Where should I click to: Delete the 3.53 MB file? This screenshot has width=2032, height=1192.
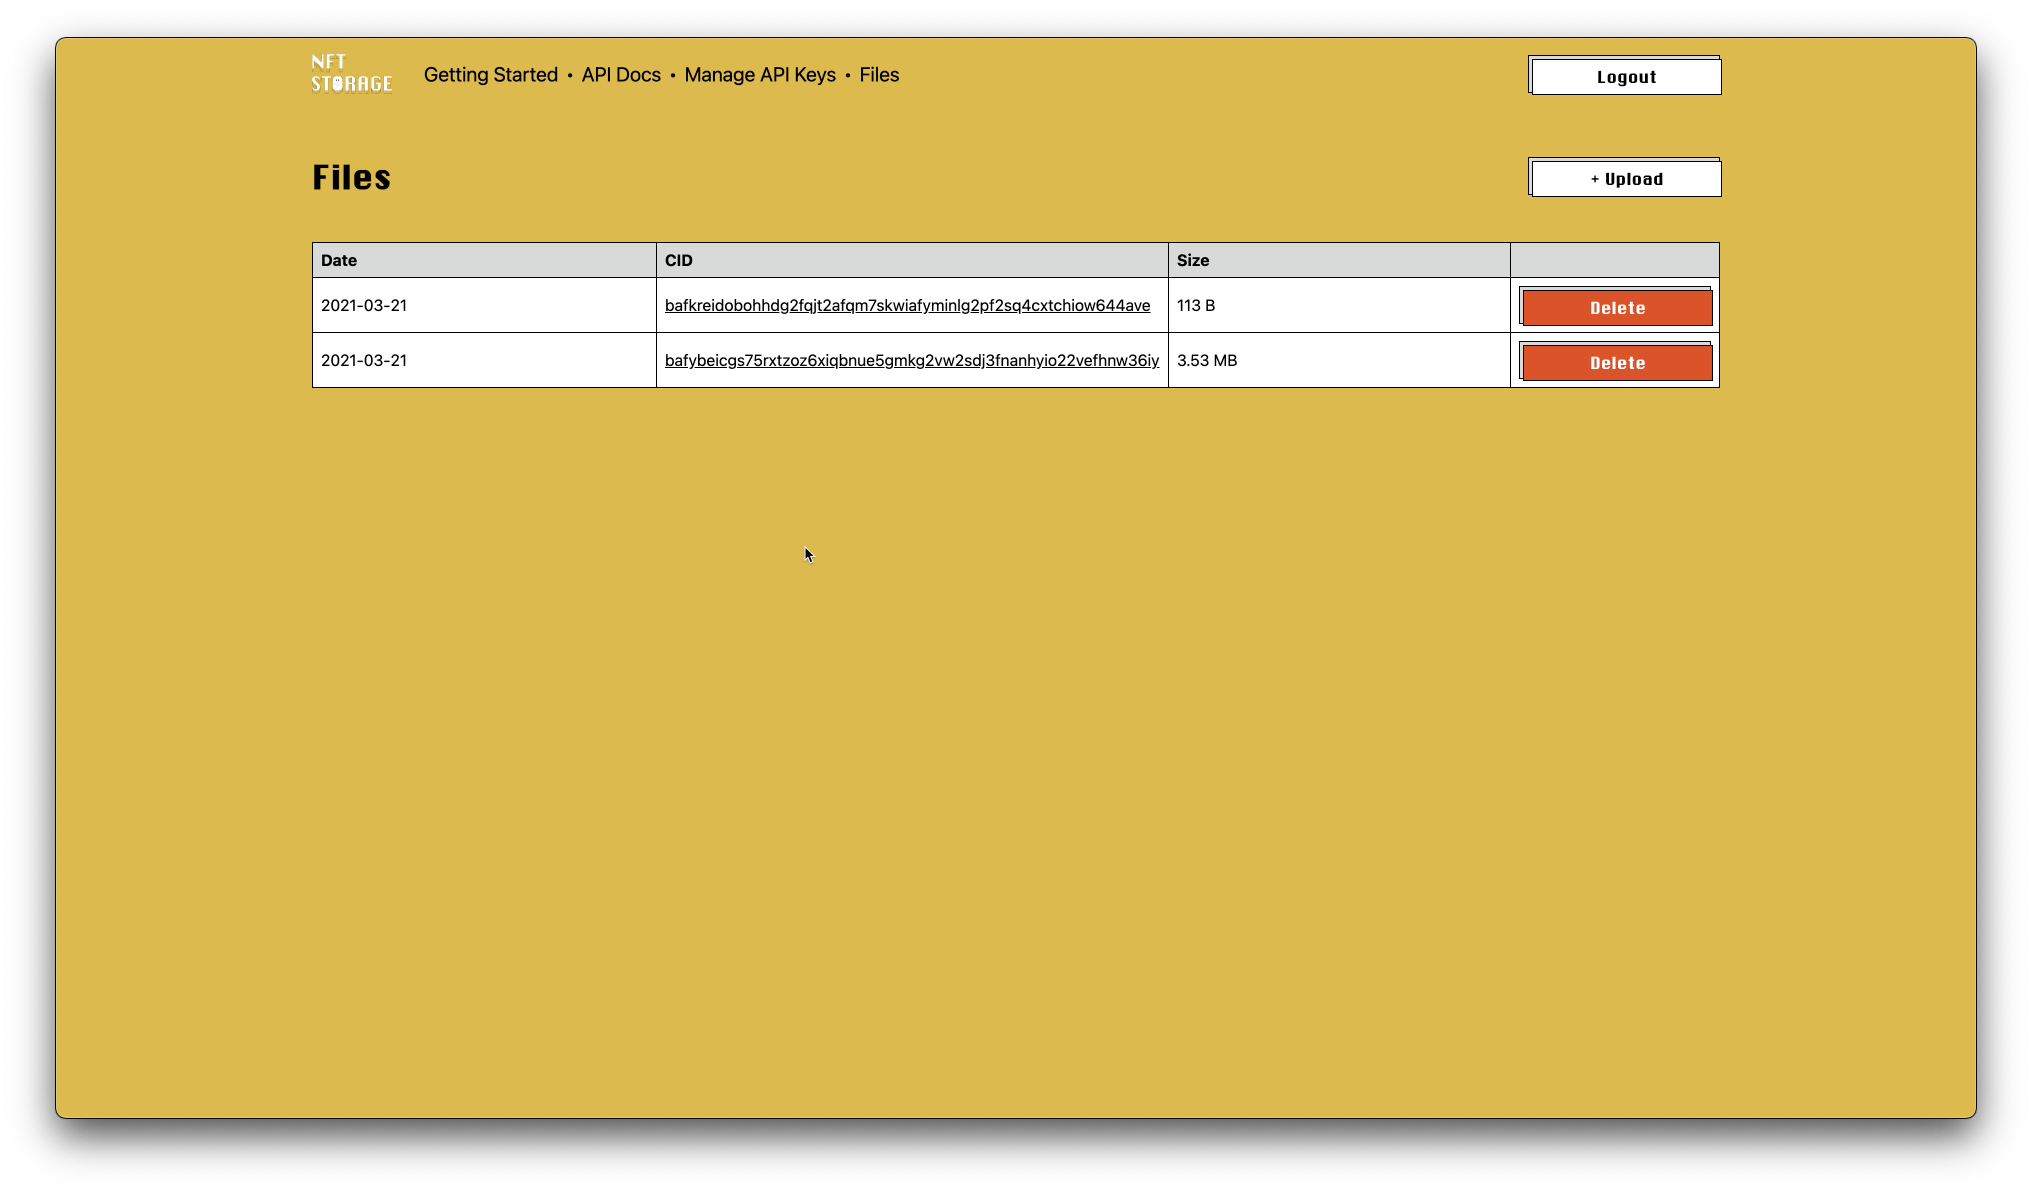pos(1616,362)
